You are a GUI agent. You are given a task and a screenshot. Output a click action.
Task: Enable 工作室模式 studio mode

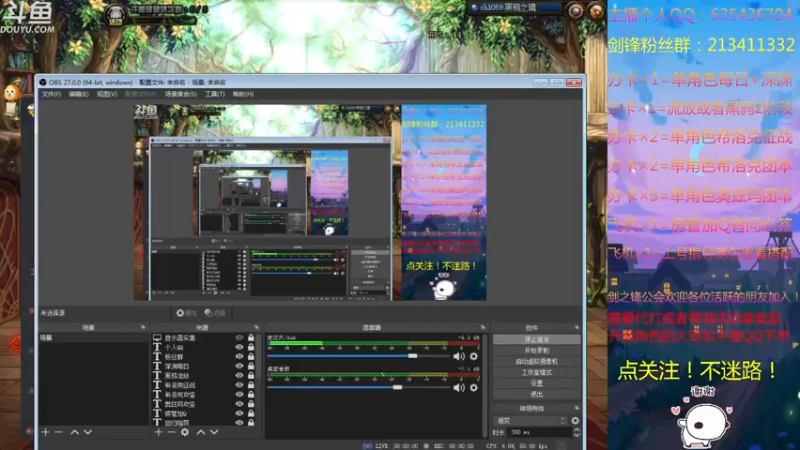click(x=537, y=372)
